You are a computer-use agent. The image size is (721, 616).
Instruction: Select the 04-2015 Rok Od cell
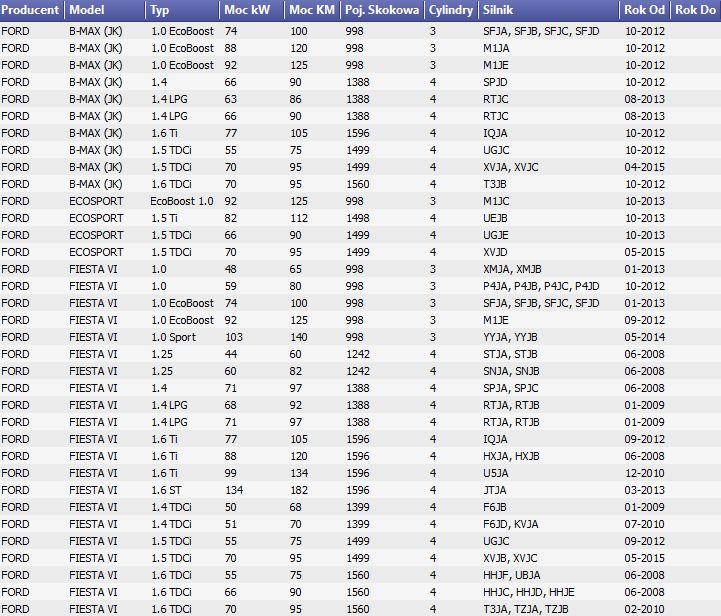pos(644,167)
